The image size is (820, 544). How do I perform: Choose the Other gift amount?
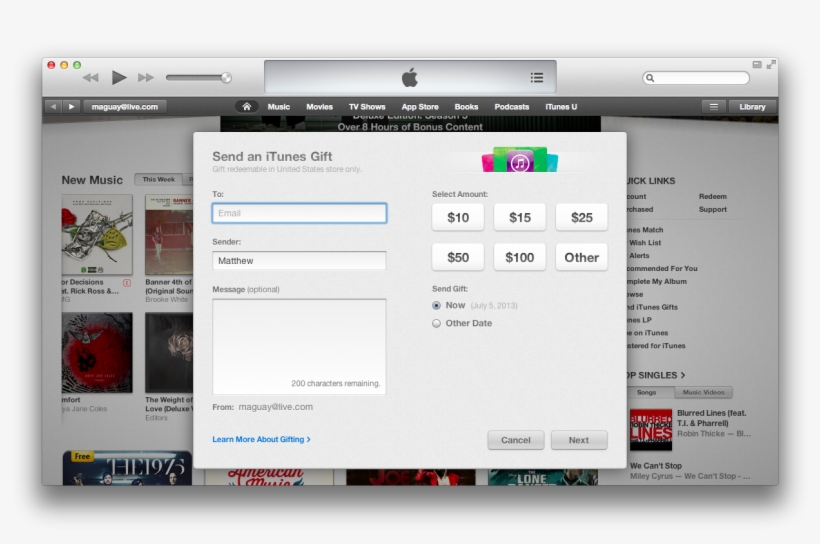[582, 257]
